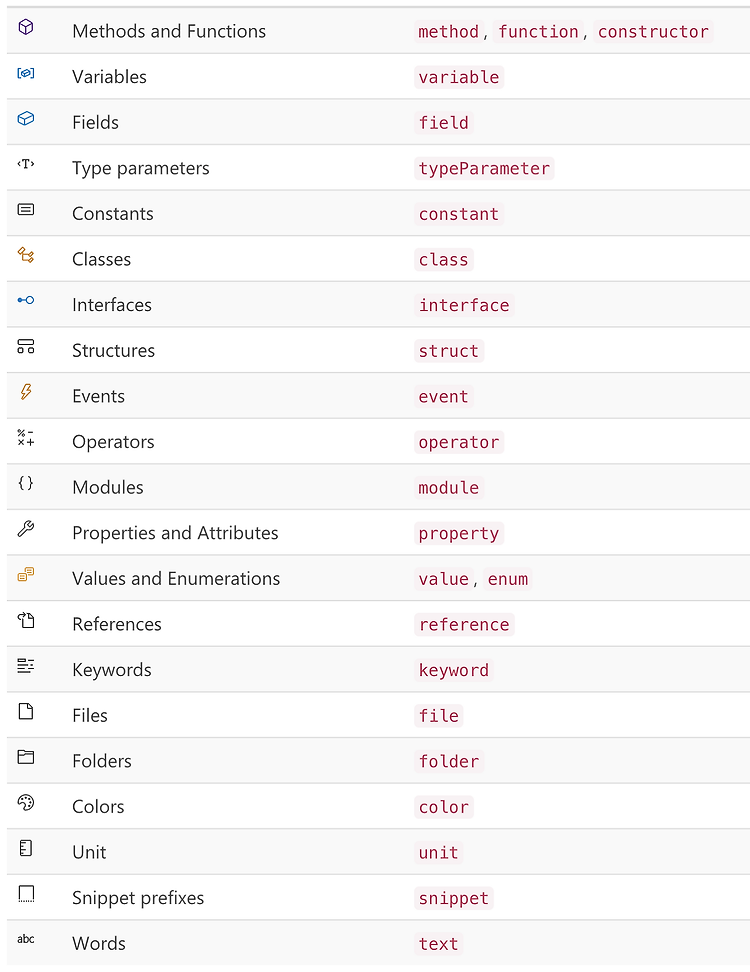Click the orange Events lightning bolt icon
This screenshot has width=750, height=972.
tap(25, 392)
